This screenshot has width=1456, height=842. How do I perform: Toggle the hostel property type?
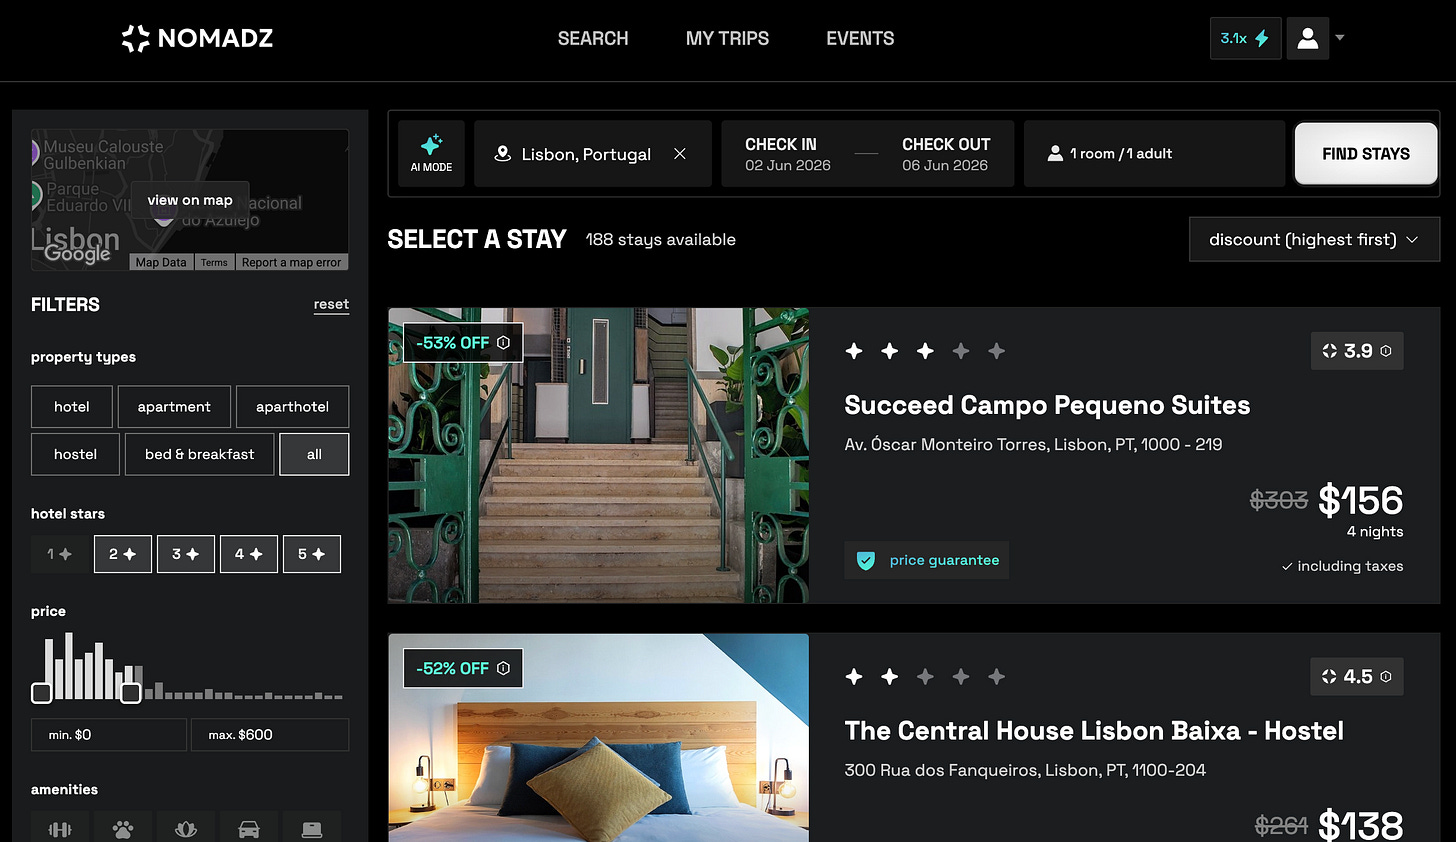tap(75, 454)
